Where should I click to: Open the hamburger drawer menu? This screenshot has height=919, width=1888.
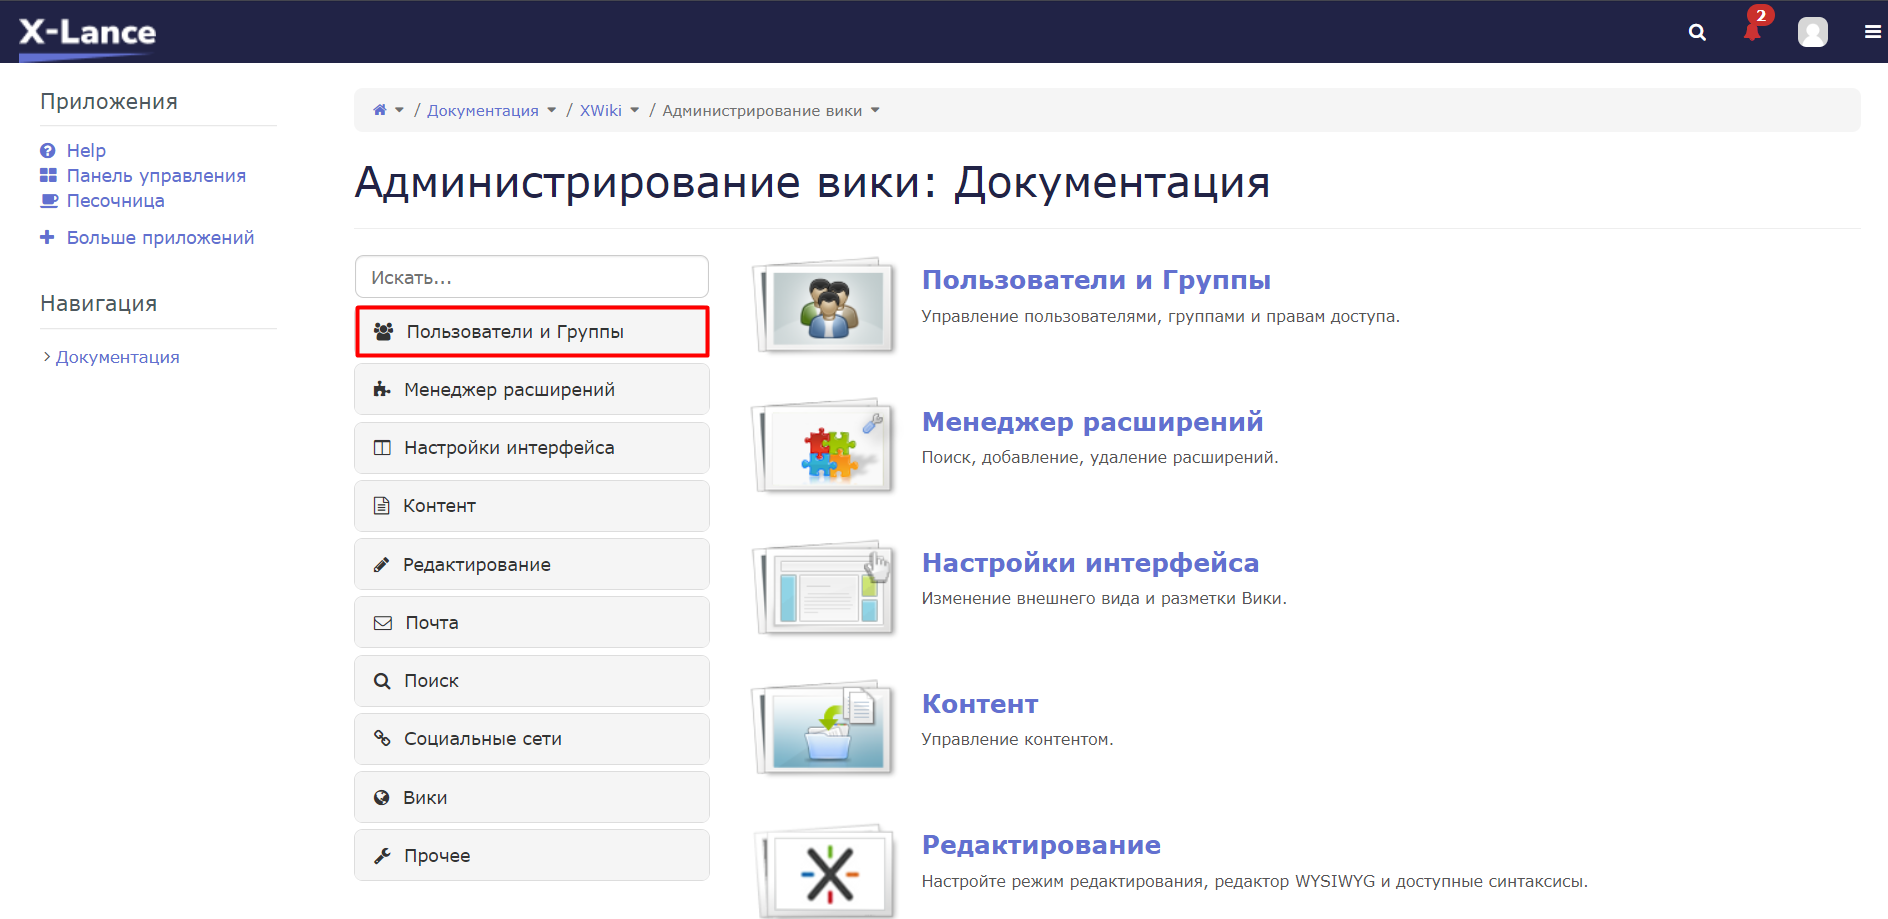1873,32
